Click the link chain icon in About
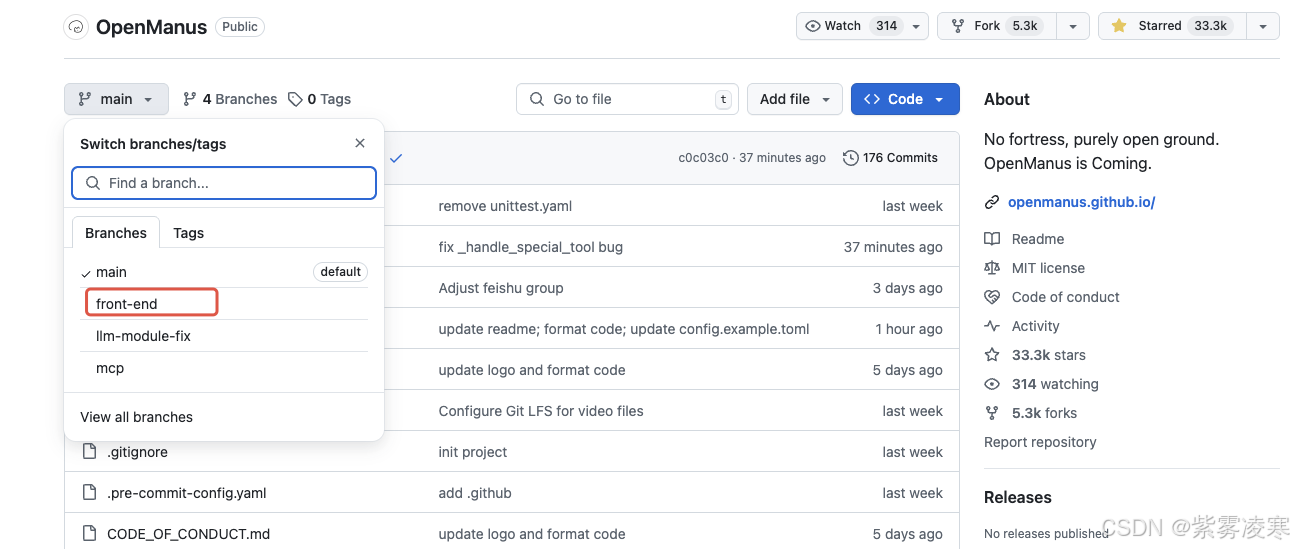 point(992,202)
